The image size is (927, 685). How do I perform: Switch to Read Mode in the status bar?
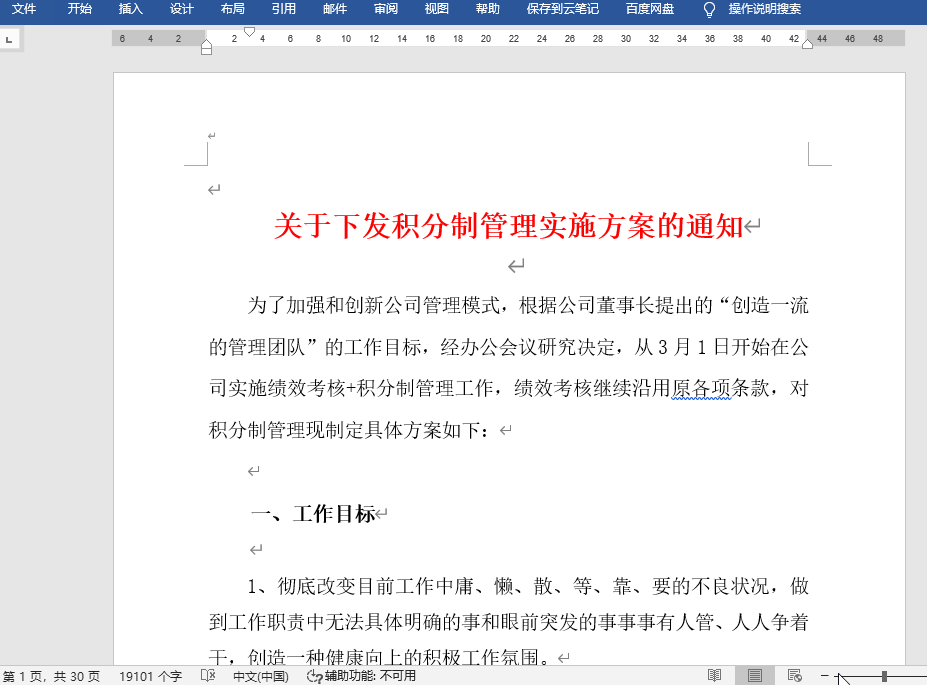tap(714, 675)
